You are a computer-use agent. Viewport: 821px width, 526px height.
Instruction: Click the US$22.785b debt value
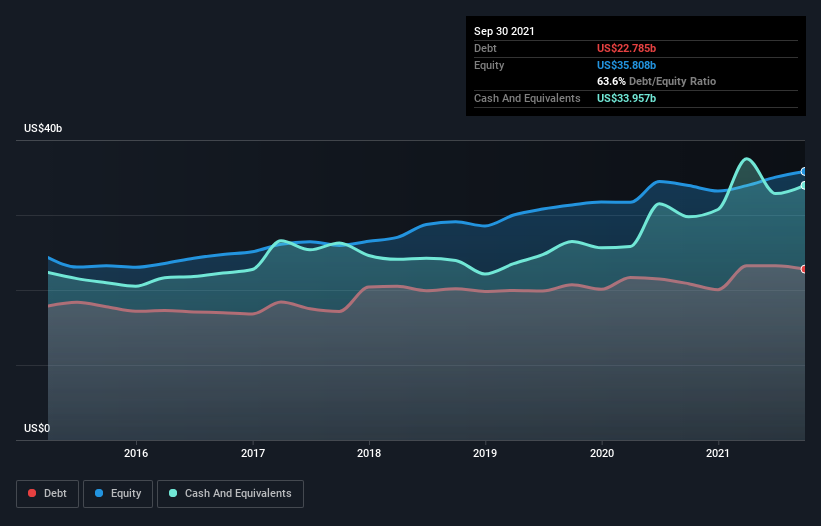(x=626, y=48)
